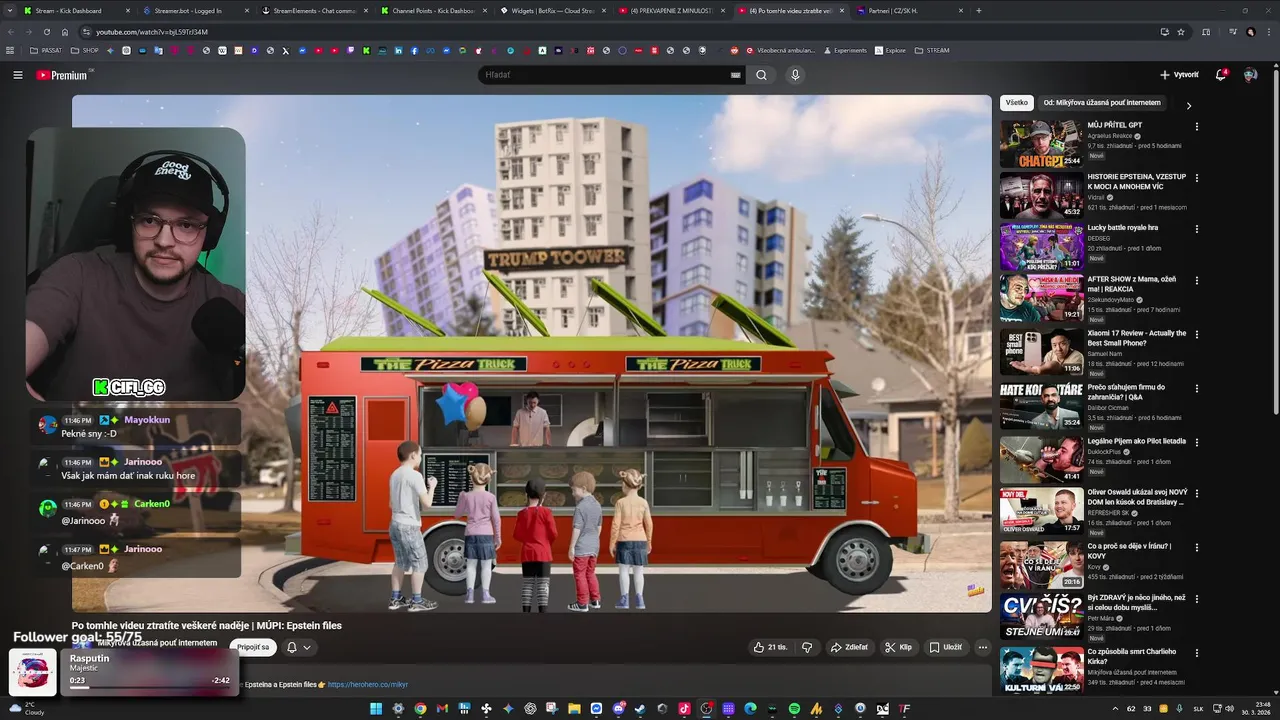Open Experiments bookmark

click(x=844, y=50)
